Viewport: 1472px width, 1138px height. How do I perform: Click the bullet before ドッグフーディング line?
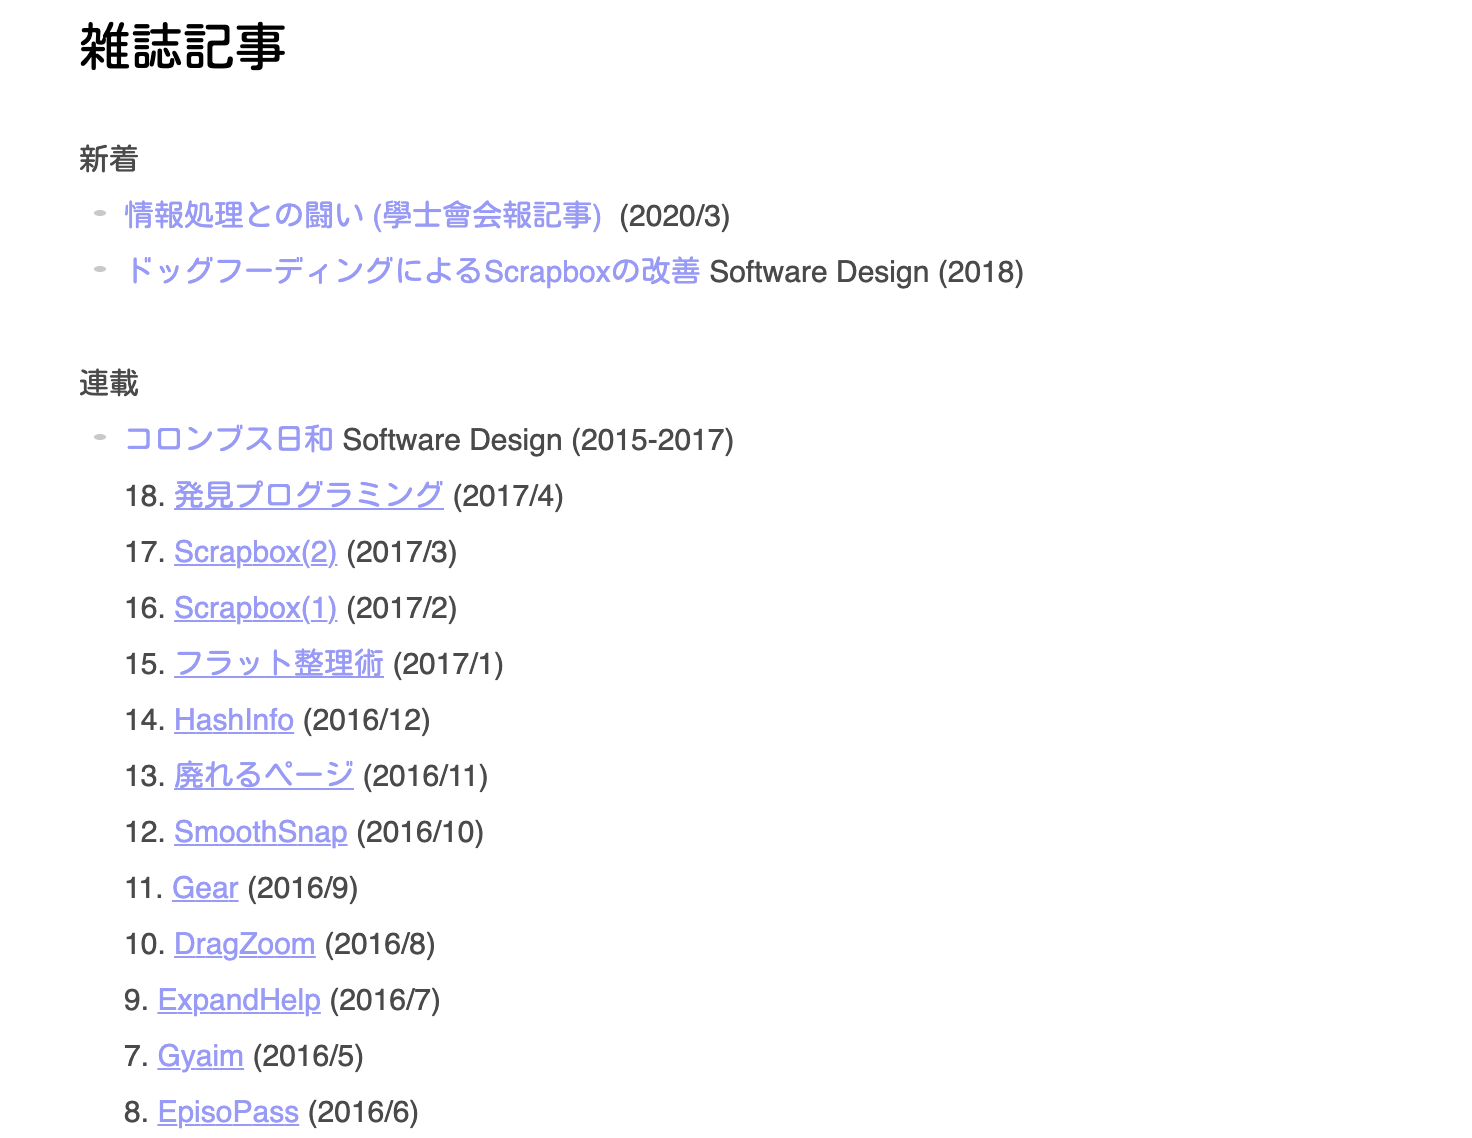(100, 268)
